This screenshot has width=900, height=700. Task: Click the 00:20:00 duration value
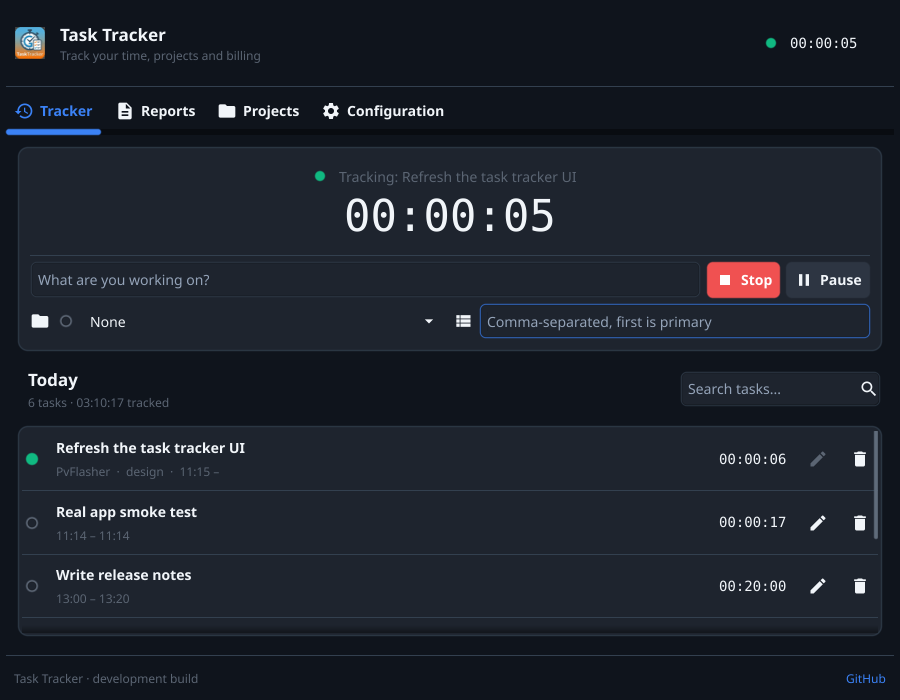pyautogui.click(x=752, y=586)
